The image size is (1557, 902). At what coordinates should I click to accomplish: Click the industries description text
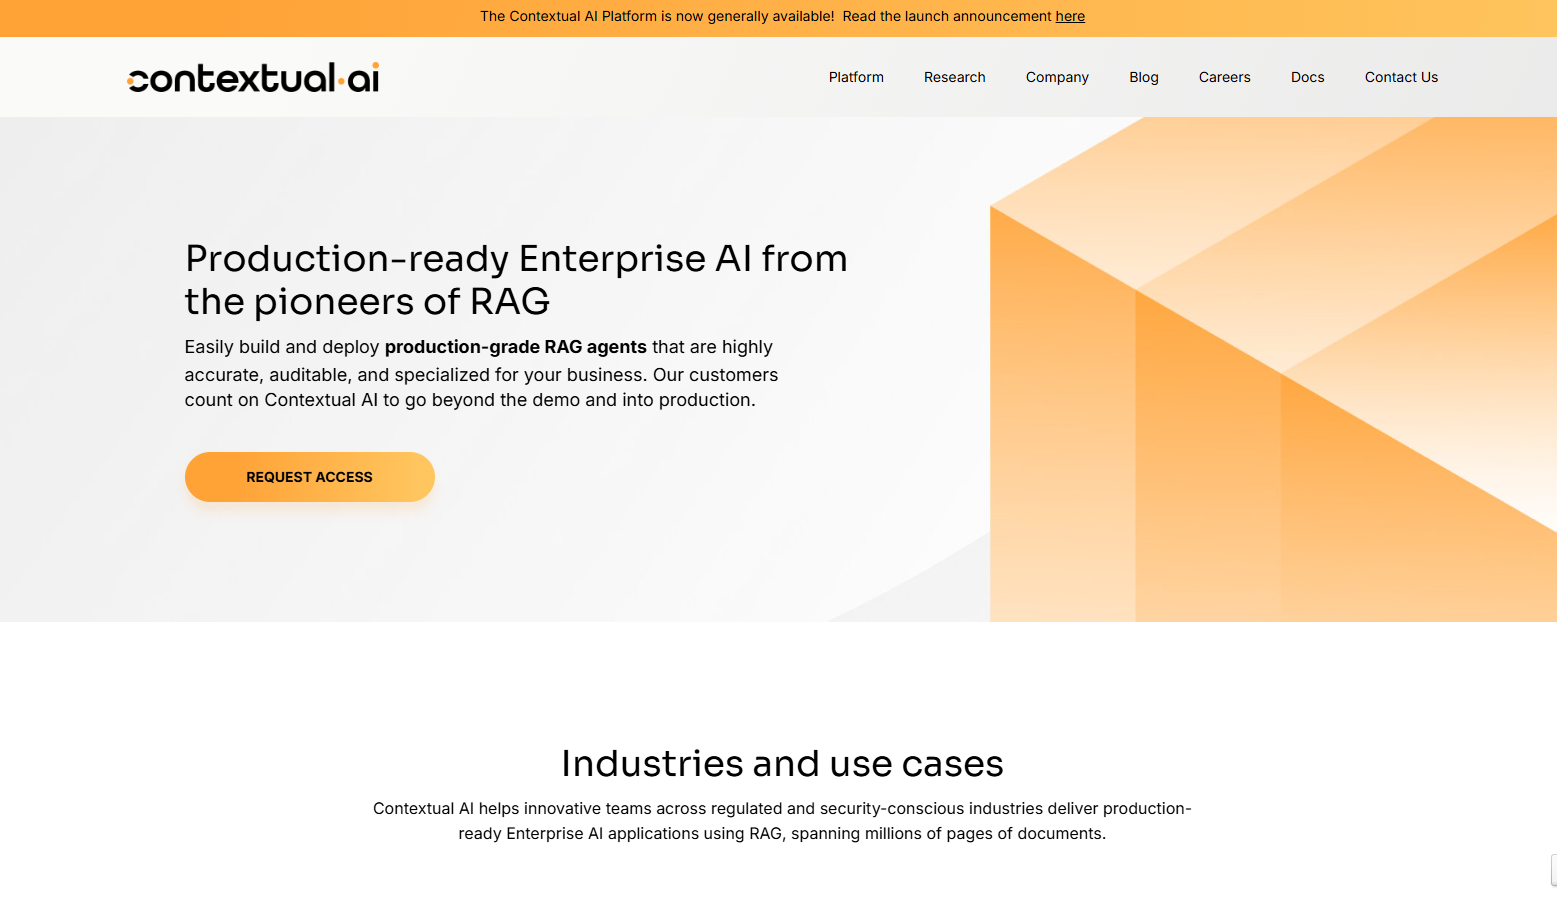782,820
